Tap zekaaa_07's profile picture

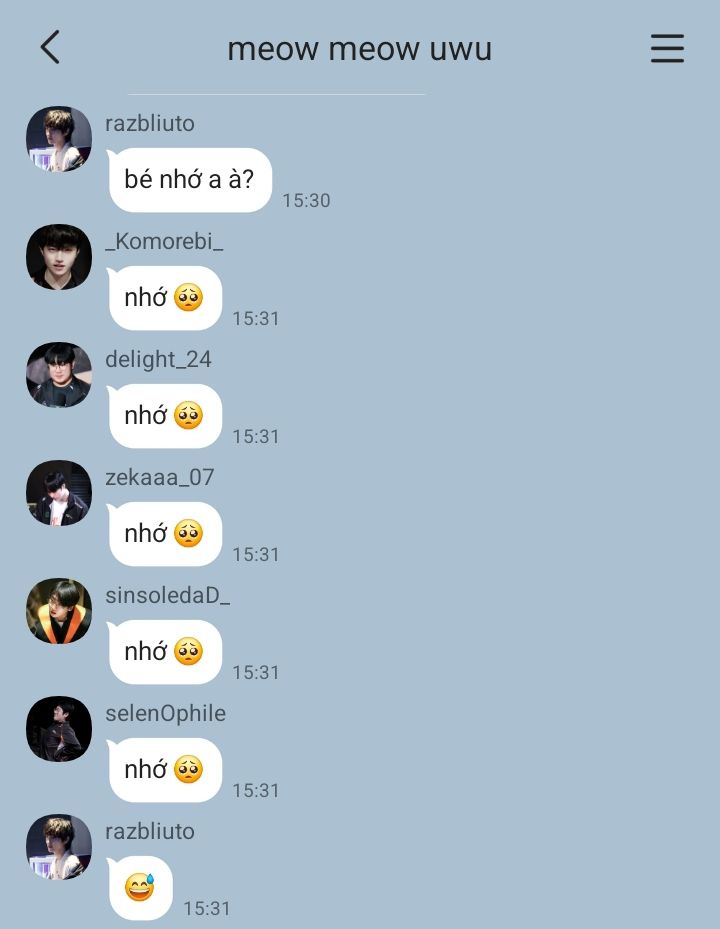[59, 493]
